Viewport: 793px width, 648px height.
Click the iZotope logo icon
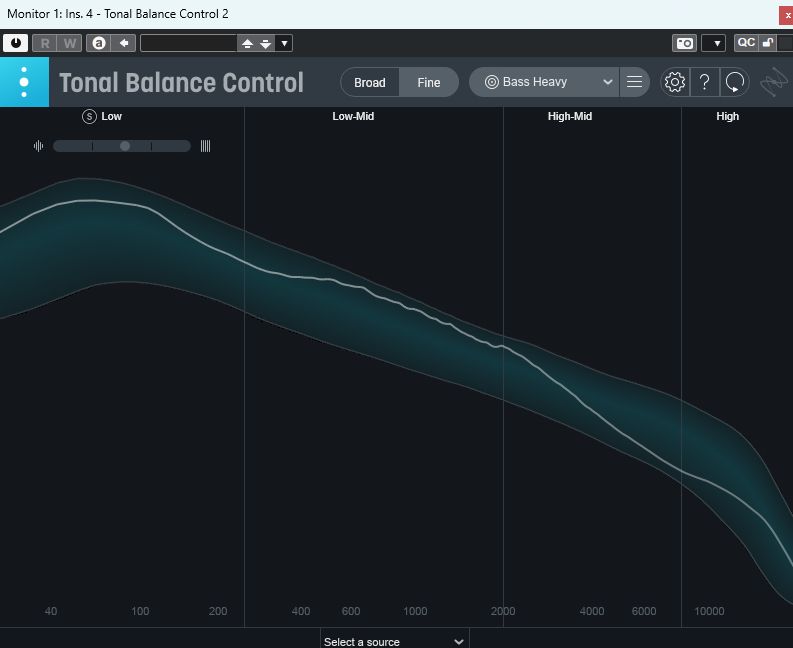click(774, 82)
